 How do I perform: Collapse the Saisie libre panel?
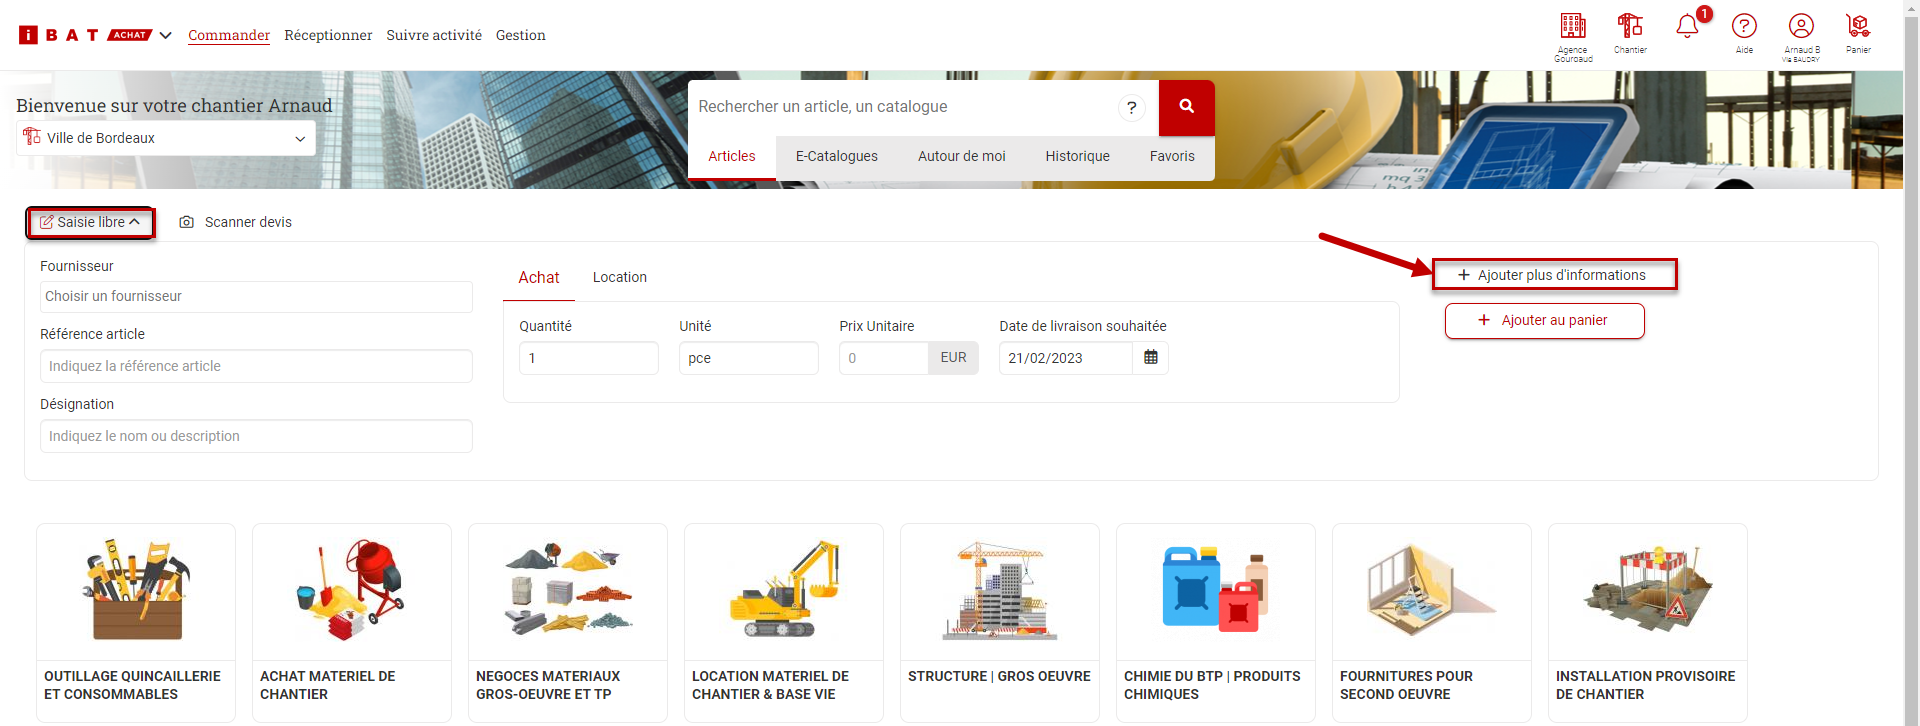[90, 222]
